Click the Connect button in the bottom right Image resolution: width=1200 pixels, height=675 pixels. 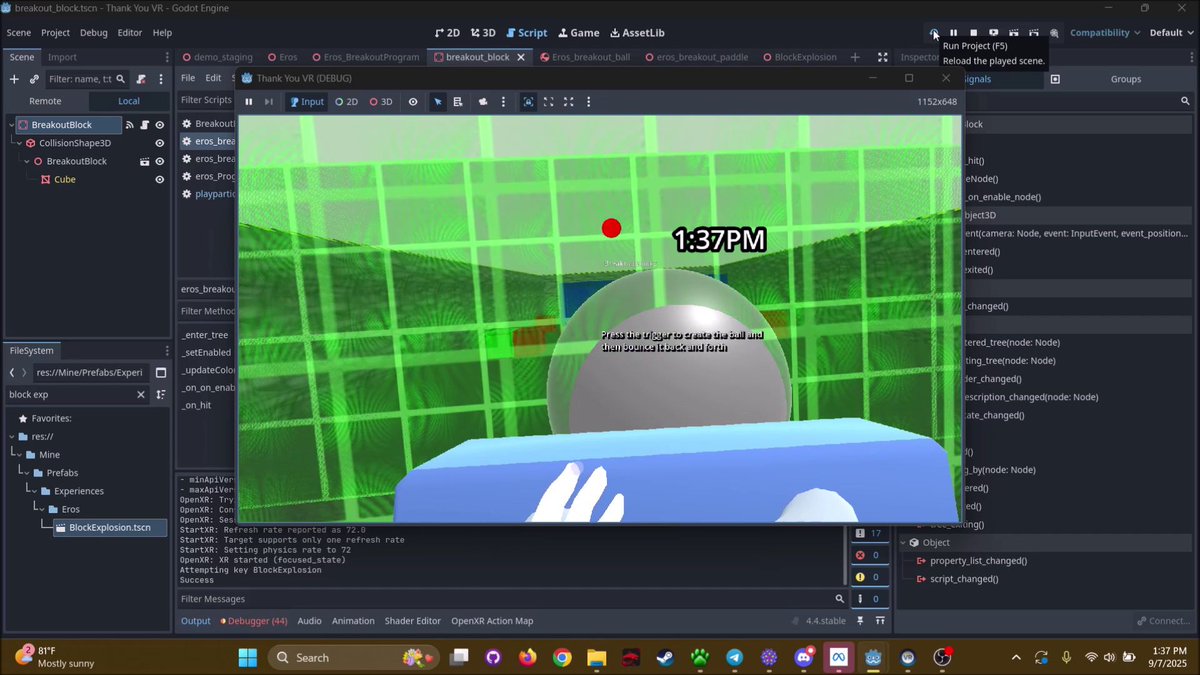[x=1163, y=620]
